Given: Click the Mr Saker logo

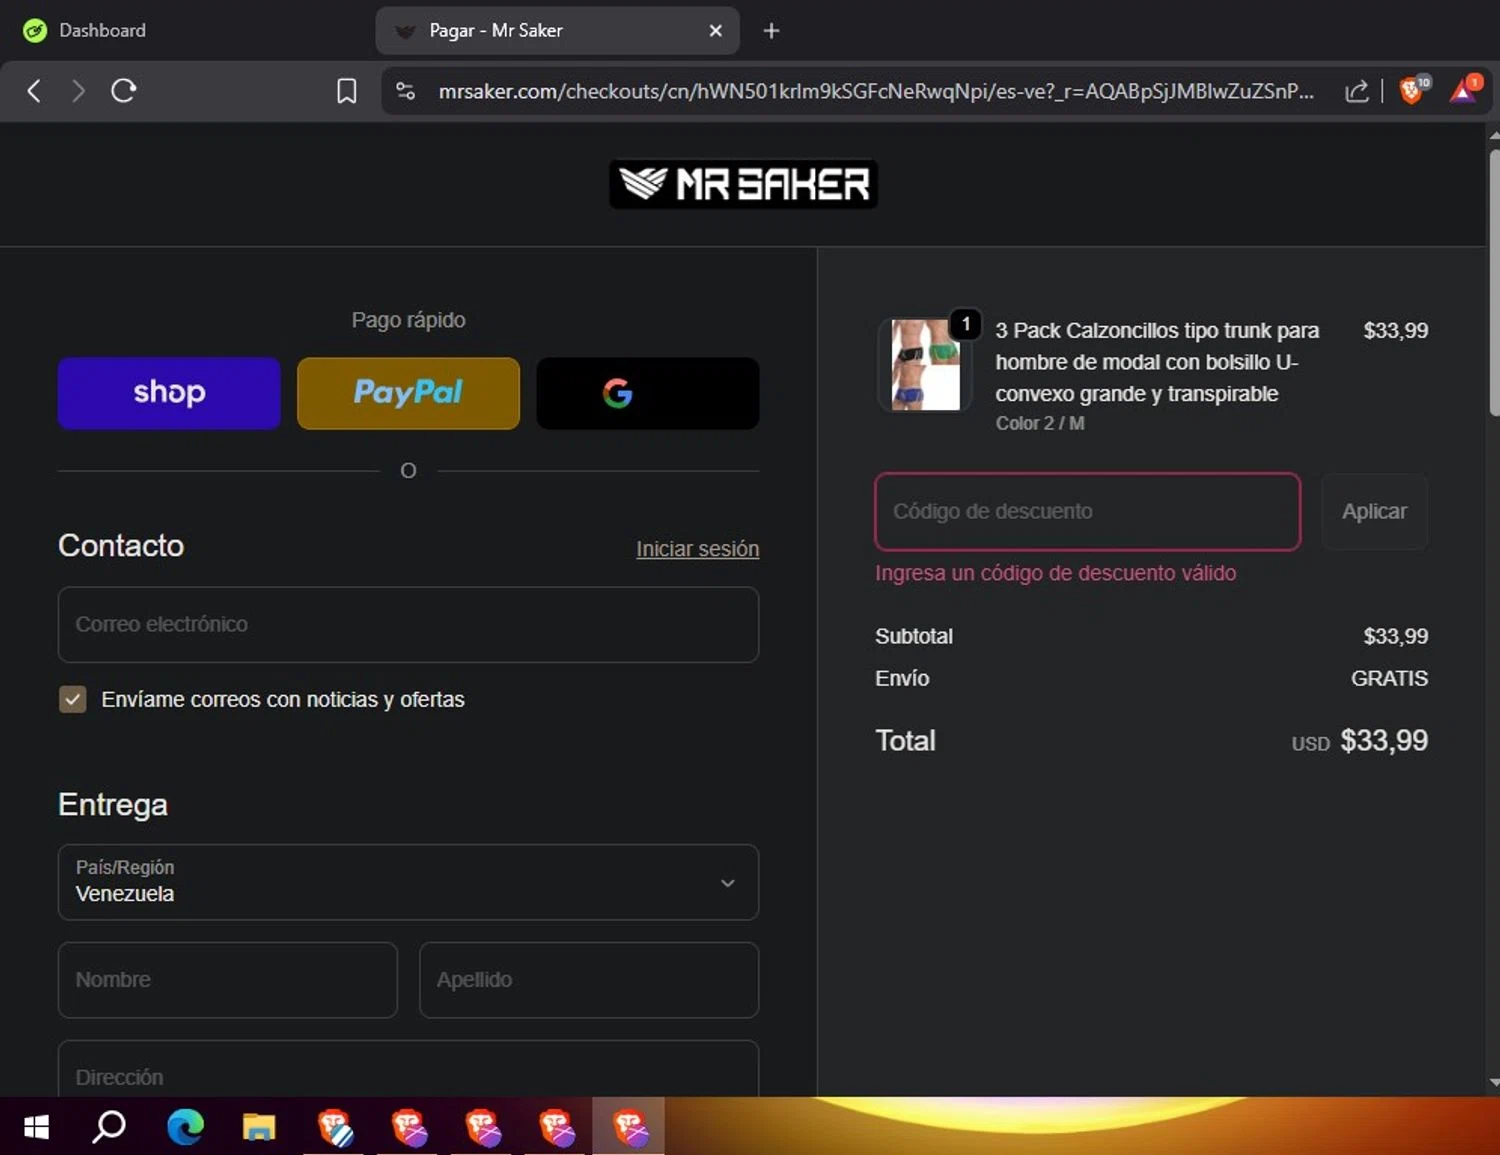Looking at the screenshot, I should pos(743,184).
